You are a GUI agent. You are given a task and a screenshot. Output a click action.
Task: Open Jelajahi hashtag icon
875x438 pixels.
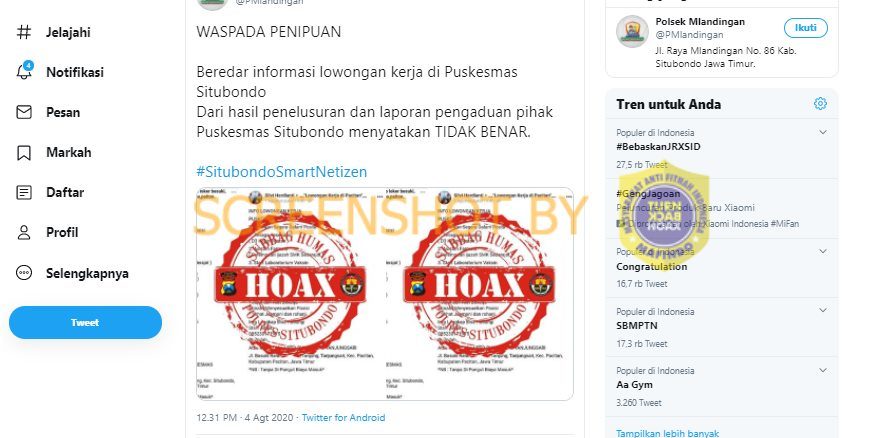click(x=23, y=32)
